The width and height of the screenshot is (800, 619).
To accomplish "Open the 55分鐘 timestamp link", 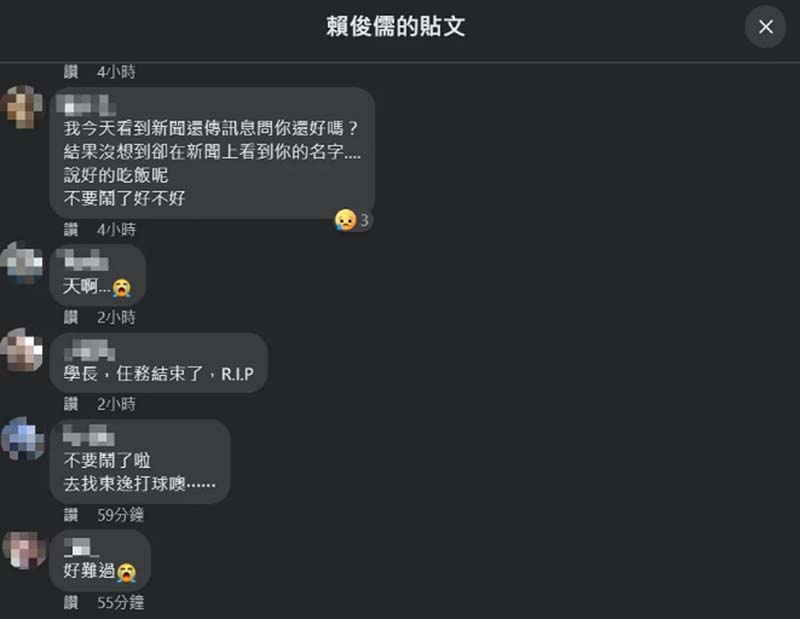I will click(x=120, y=603).
